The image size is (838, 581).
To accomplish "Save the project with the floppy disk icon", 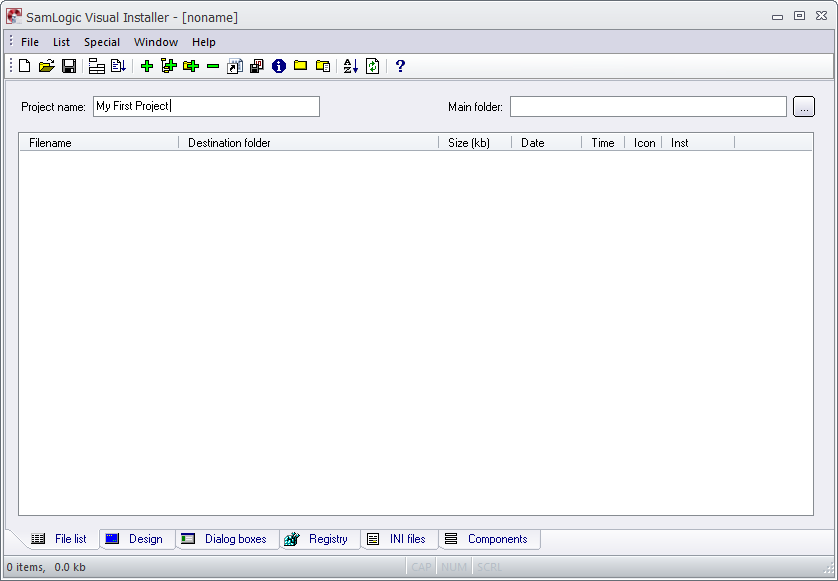I will pyautogui.click(x=69, y=66).
